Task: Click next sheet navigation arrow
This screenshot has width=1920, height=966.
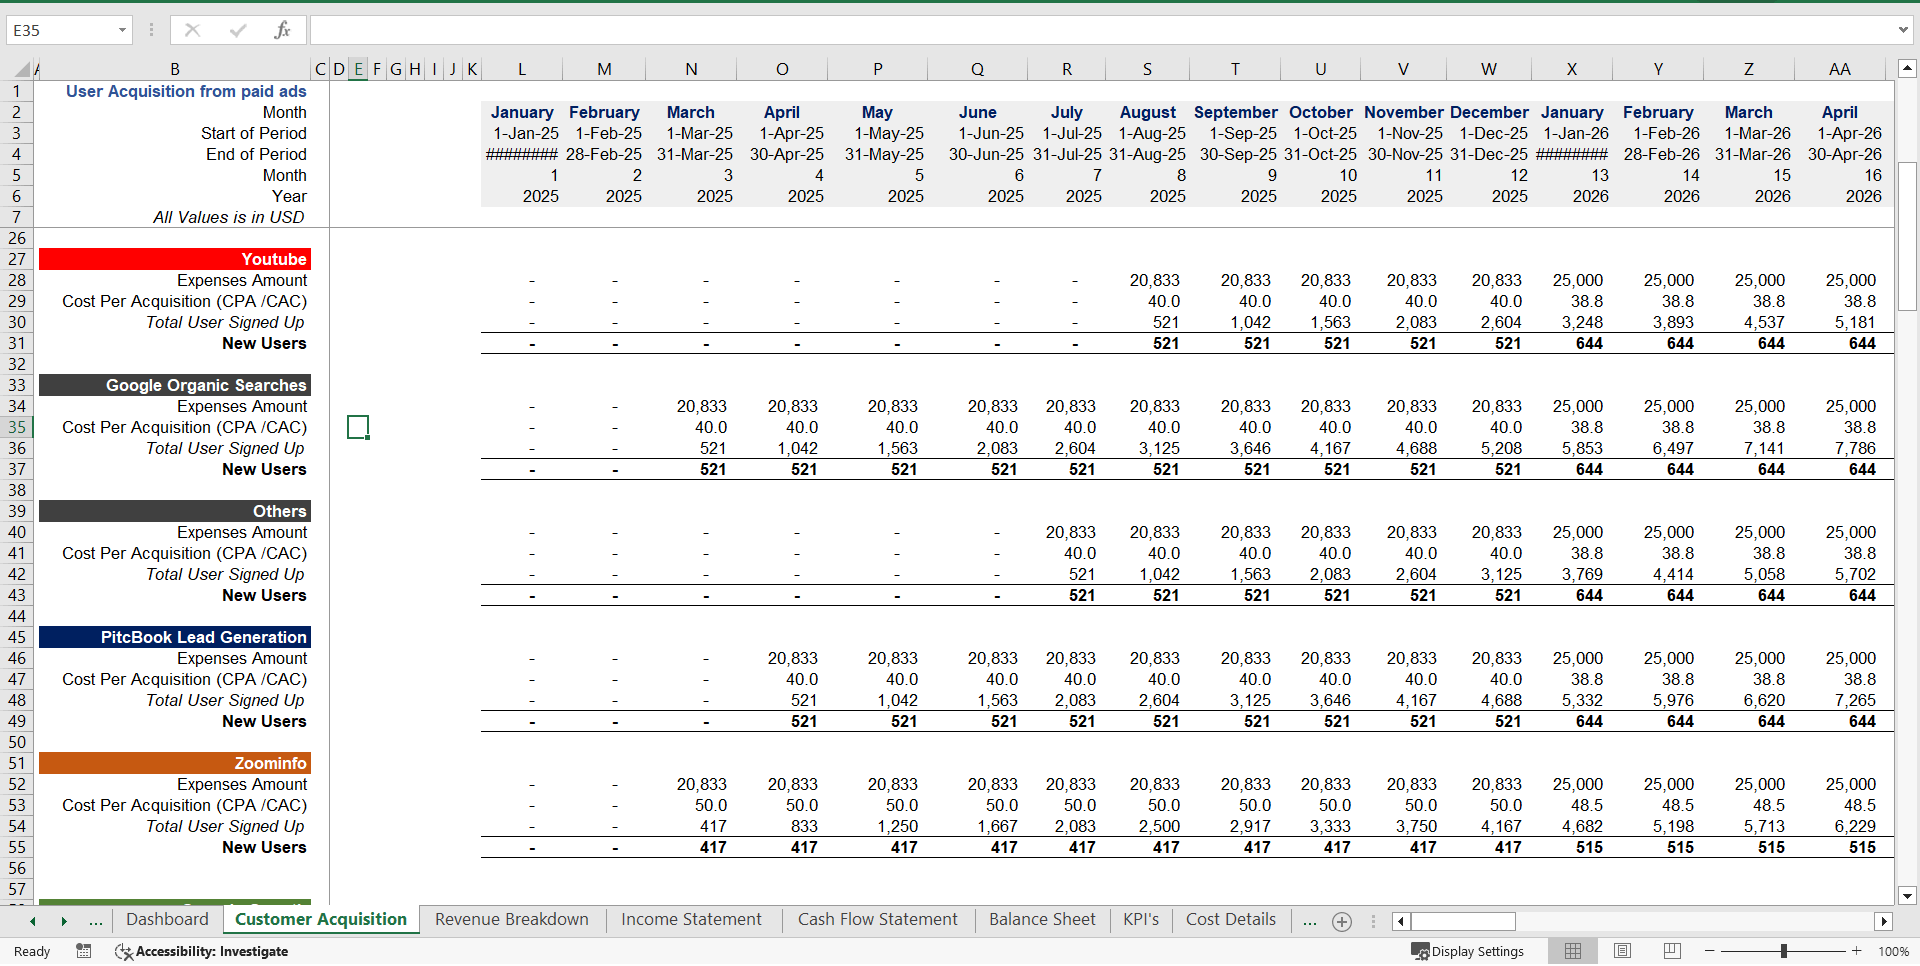Action: (x=64, y=921)
